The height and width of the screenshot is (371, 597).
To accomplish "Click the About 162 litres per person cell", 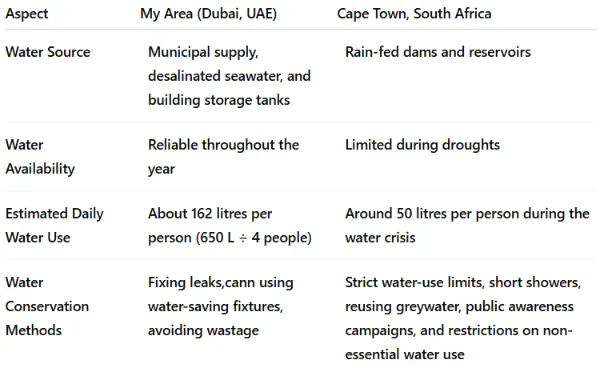I will (x=230, y=225).
